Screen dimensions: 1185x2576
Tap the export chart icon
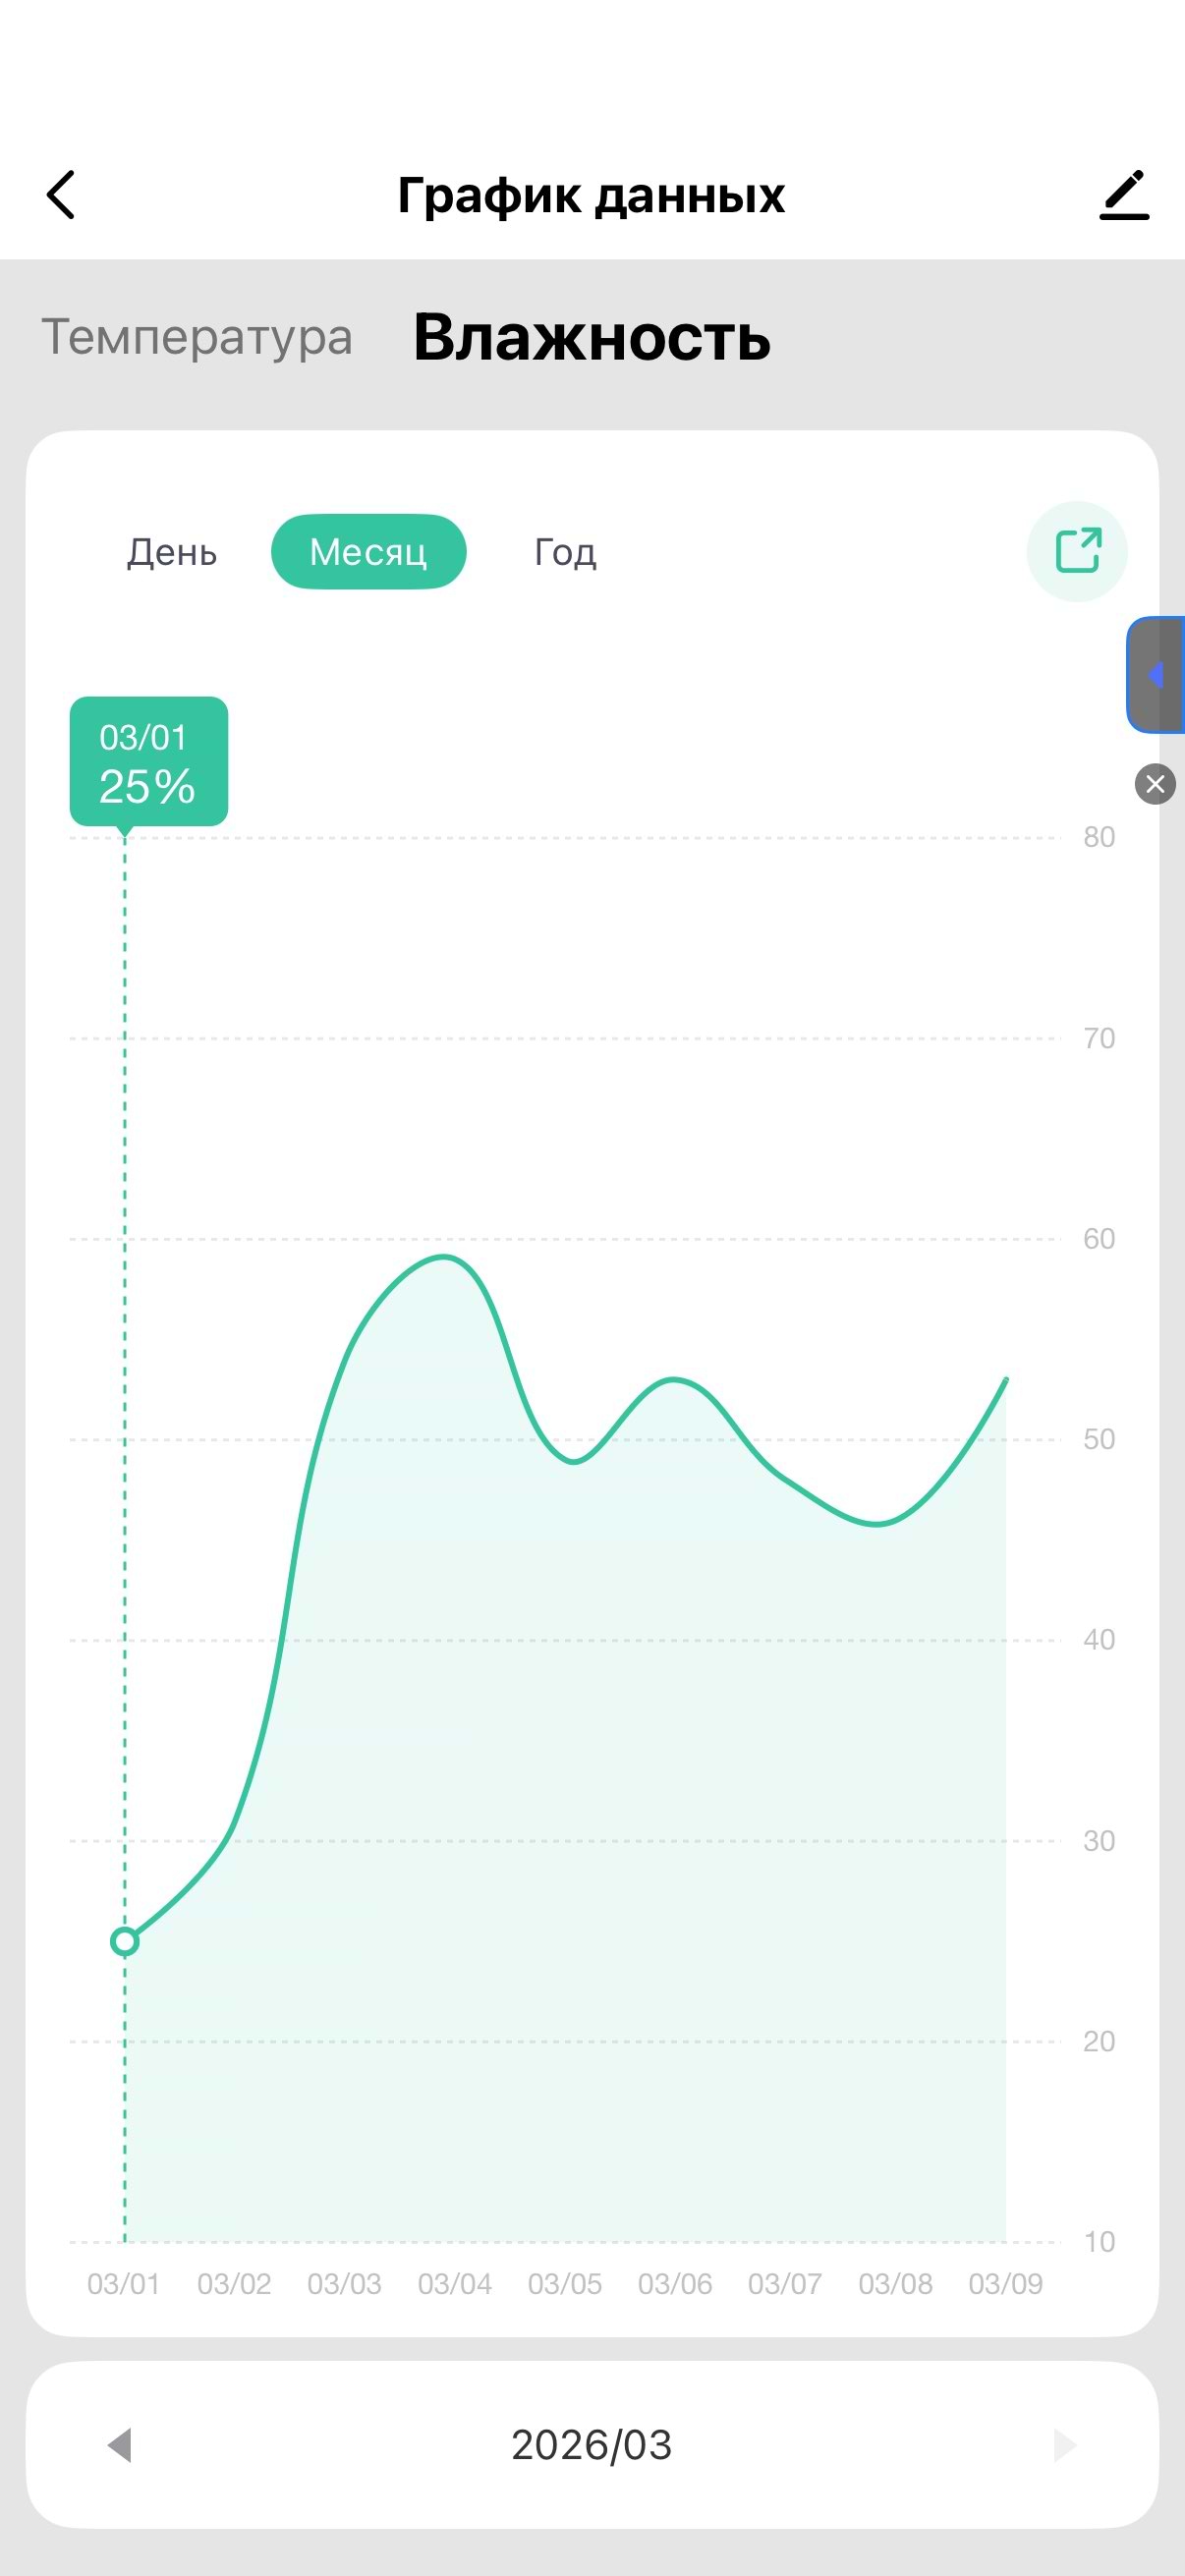click(1077, 551)
